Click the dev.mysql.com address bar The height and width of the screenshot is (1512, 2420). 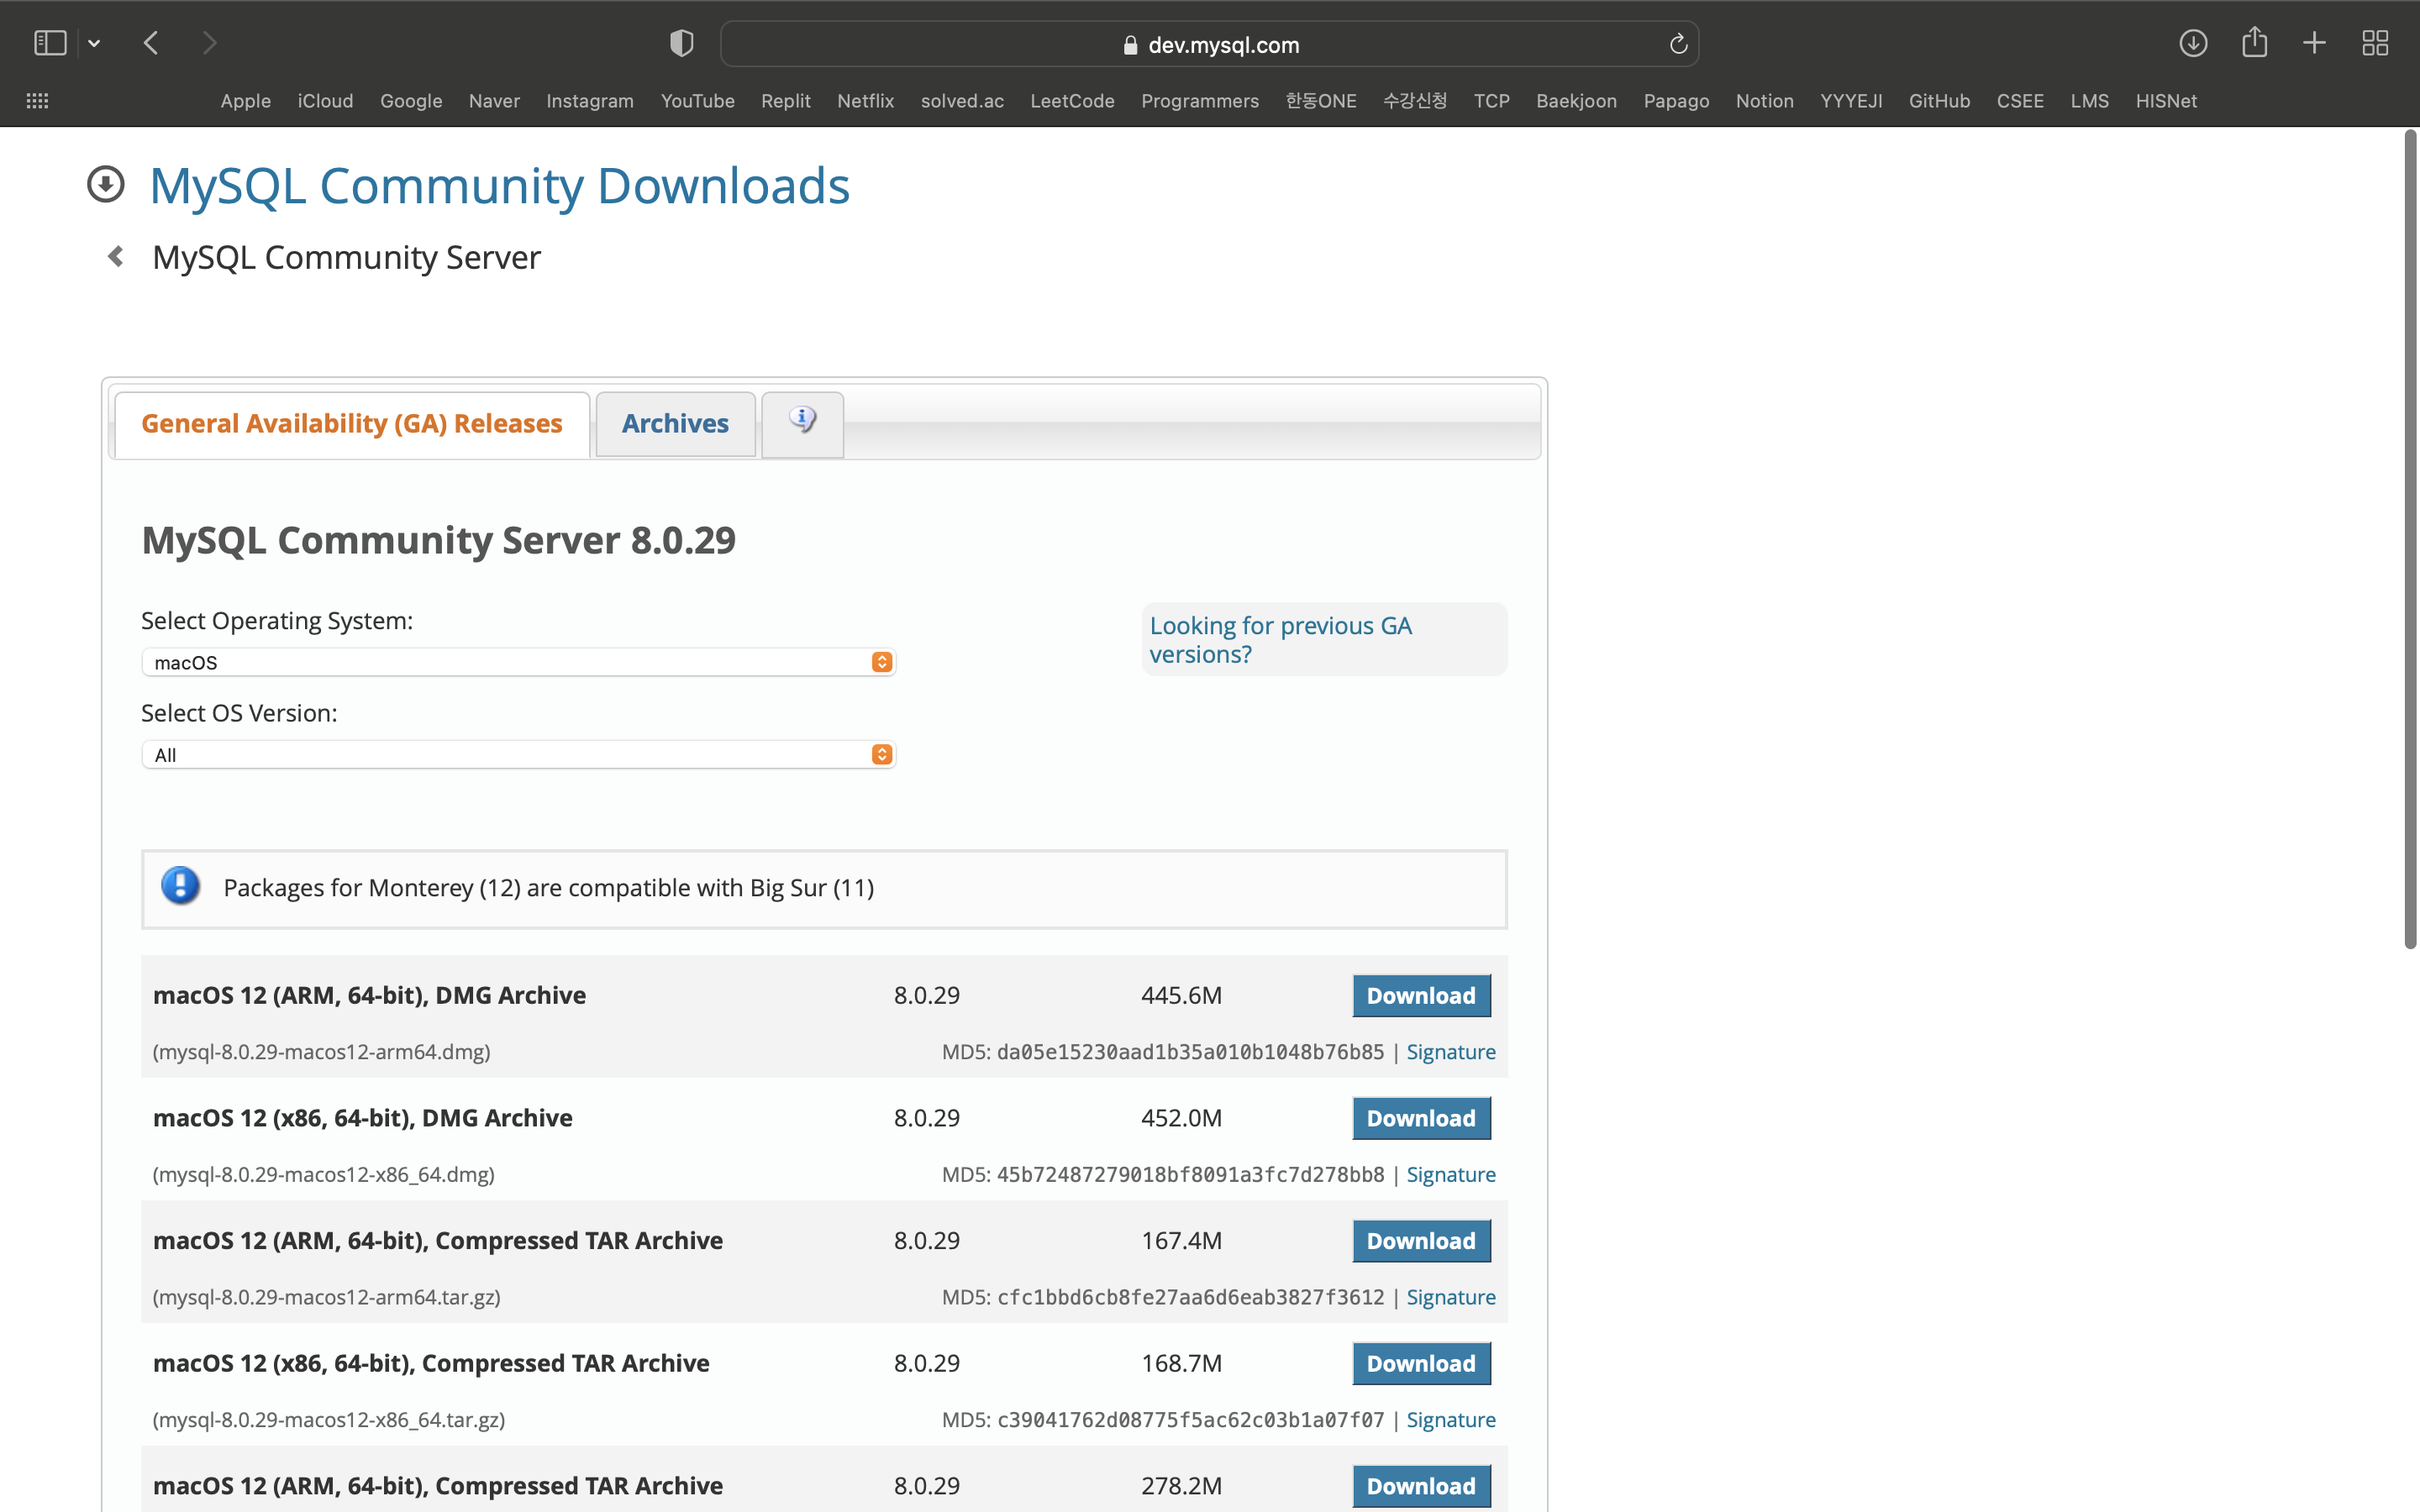[x=1210, y=45]
